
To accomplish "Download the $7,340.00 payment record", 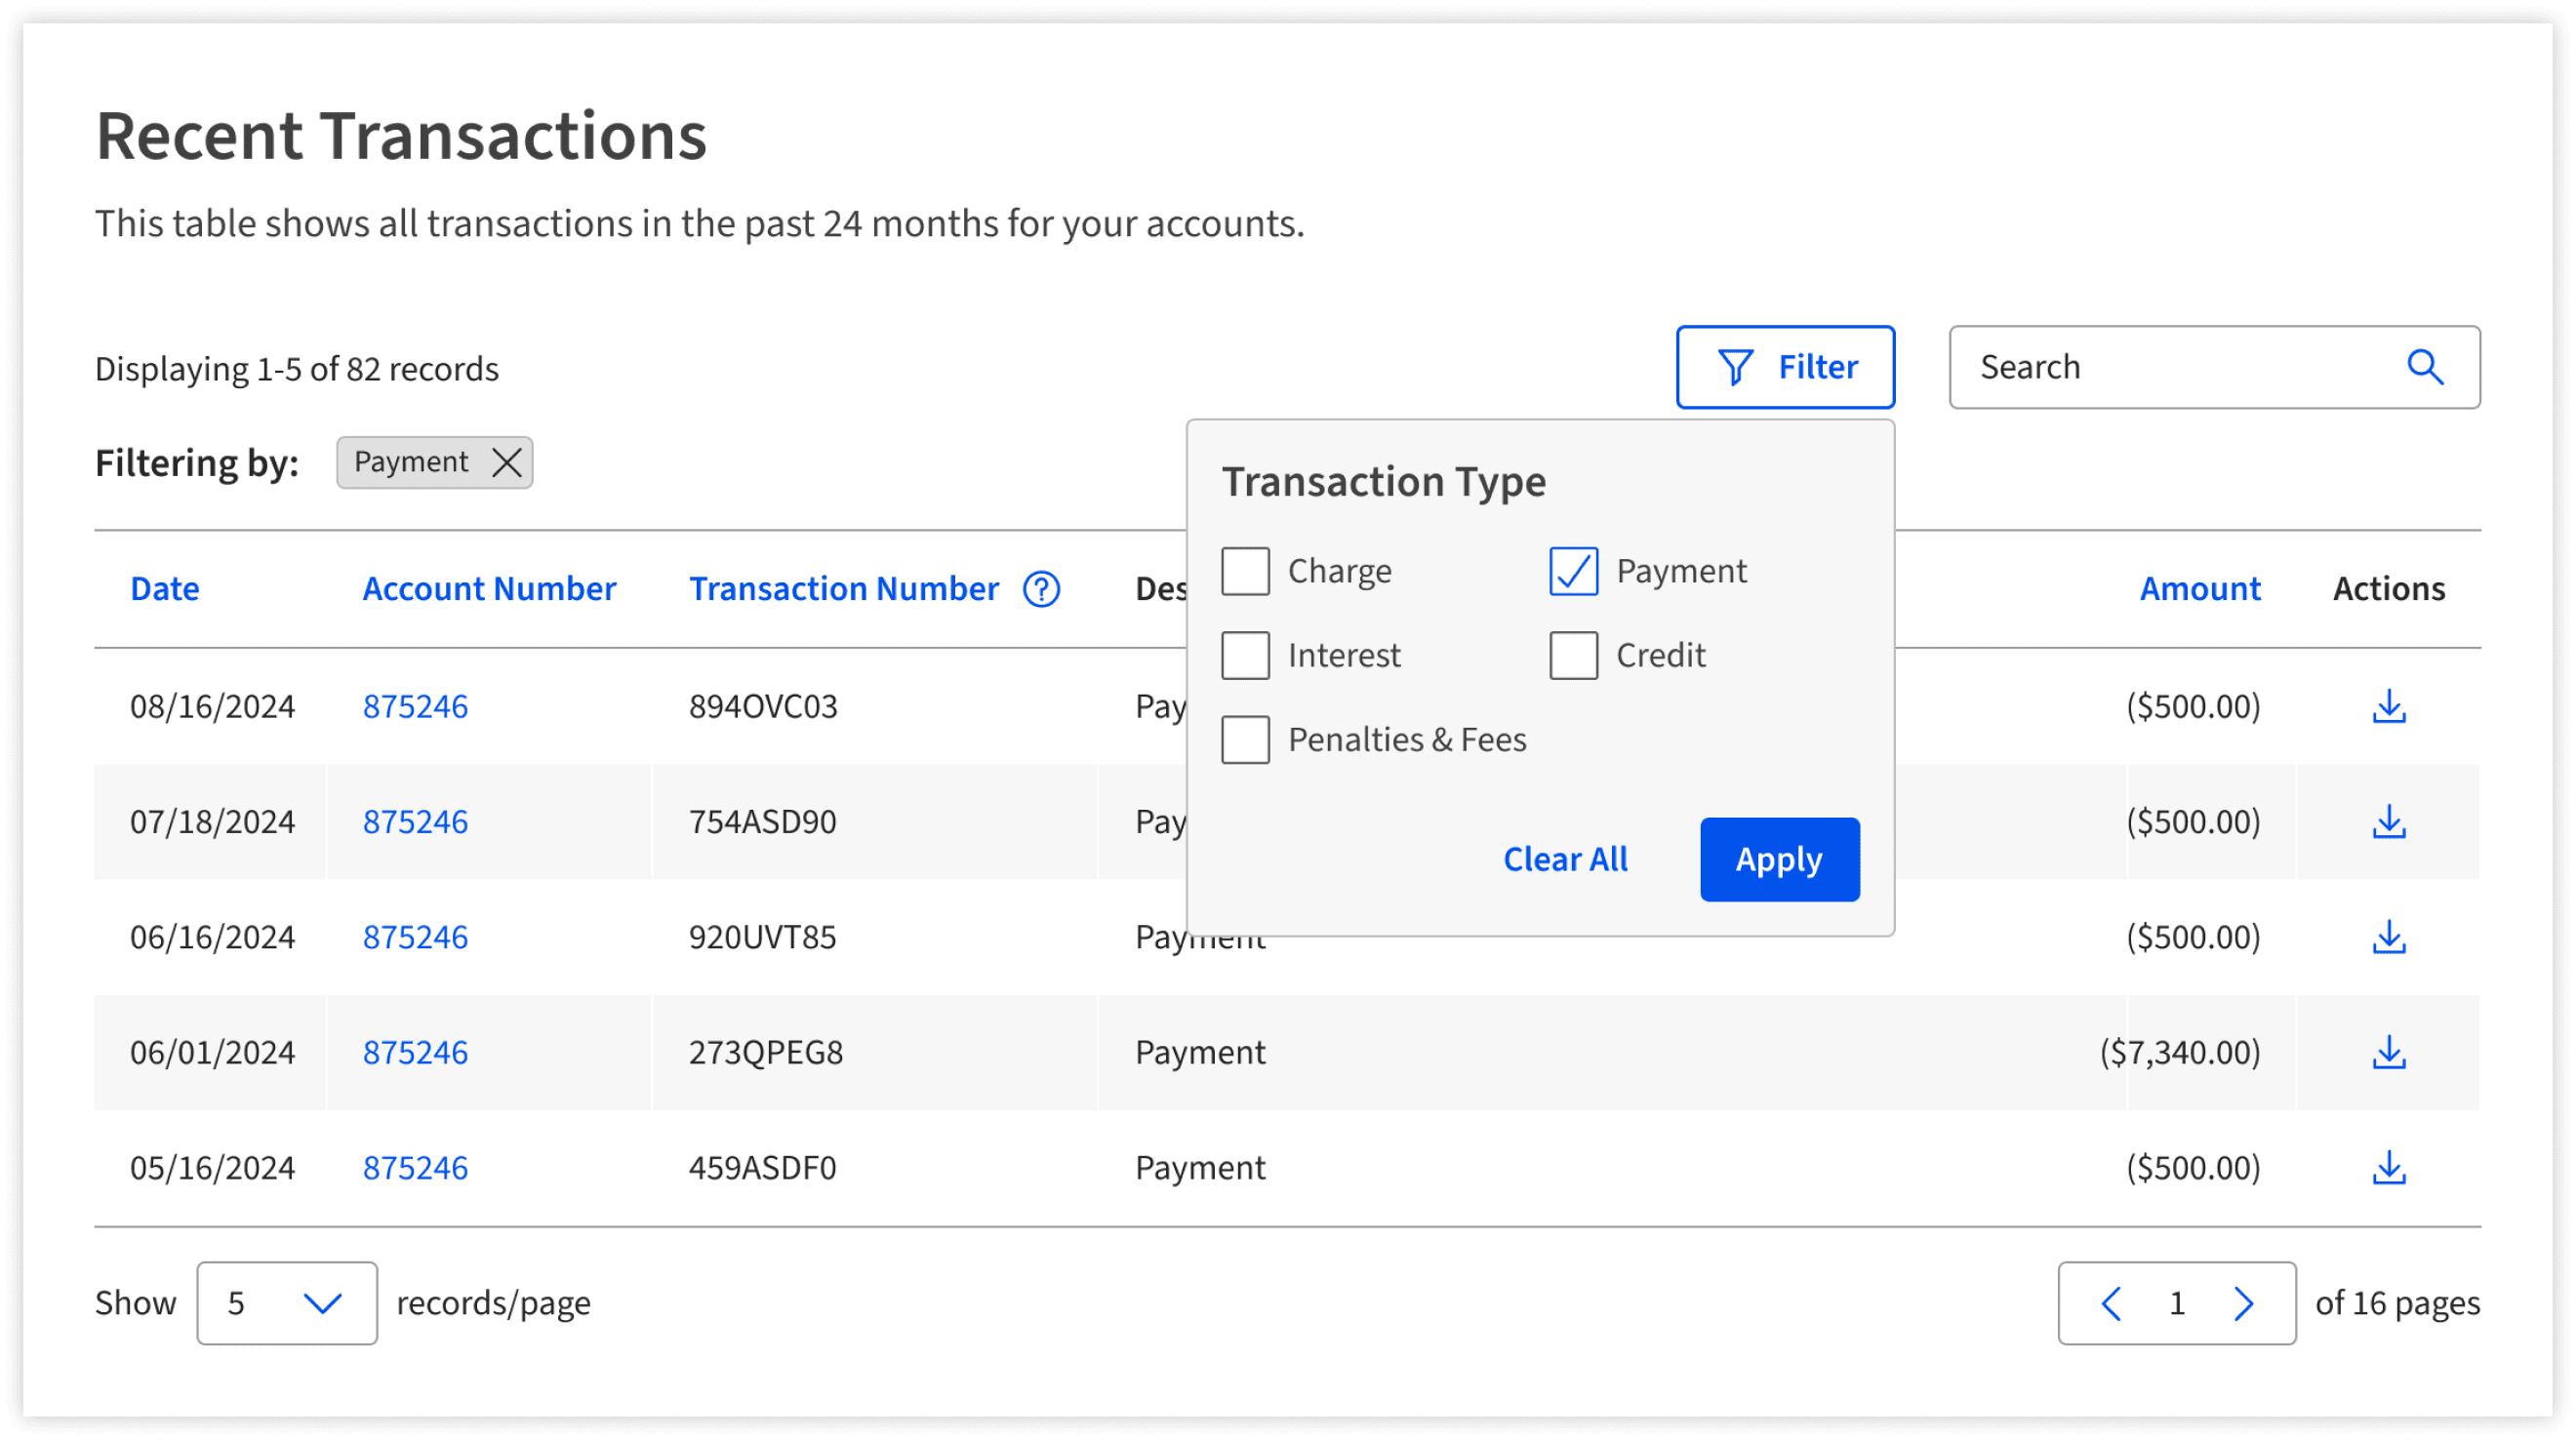I will pos(2389,1052).
